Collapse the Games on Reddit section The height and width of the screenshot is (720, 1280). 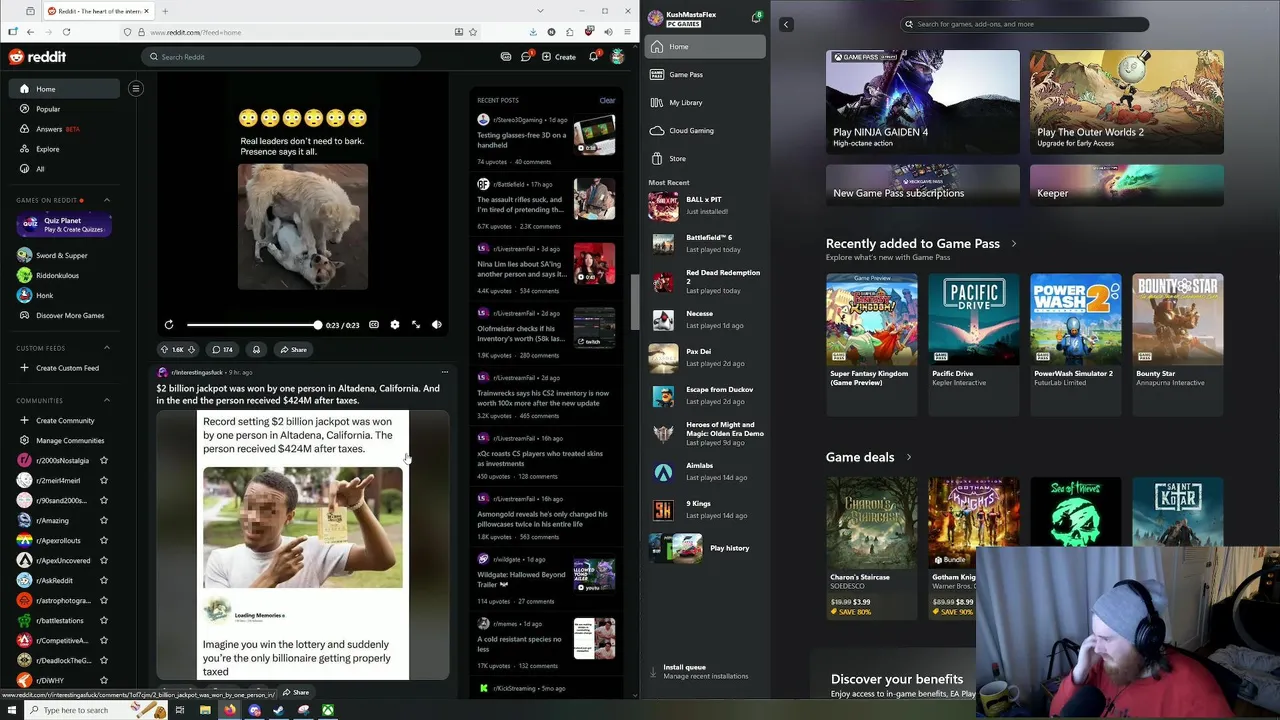click(107, 200)
